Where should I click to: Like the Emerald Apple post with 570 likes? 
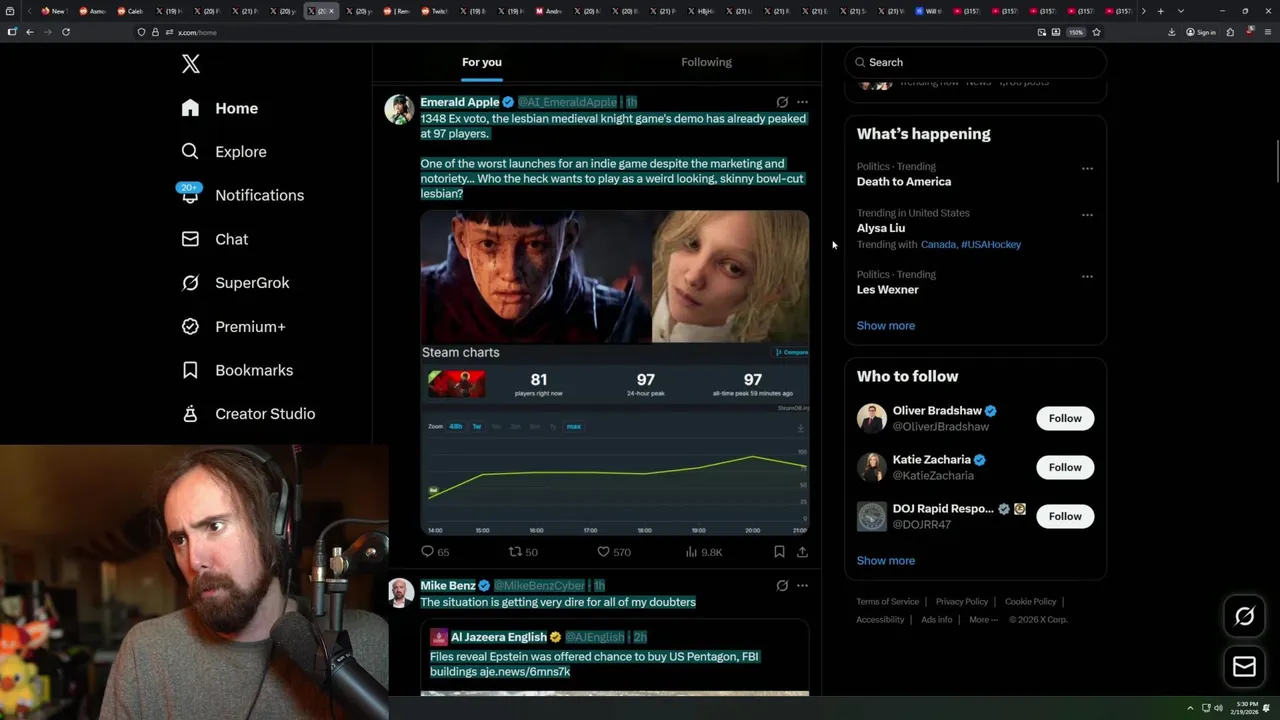(x=613, y=552)
